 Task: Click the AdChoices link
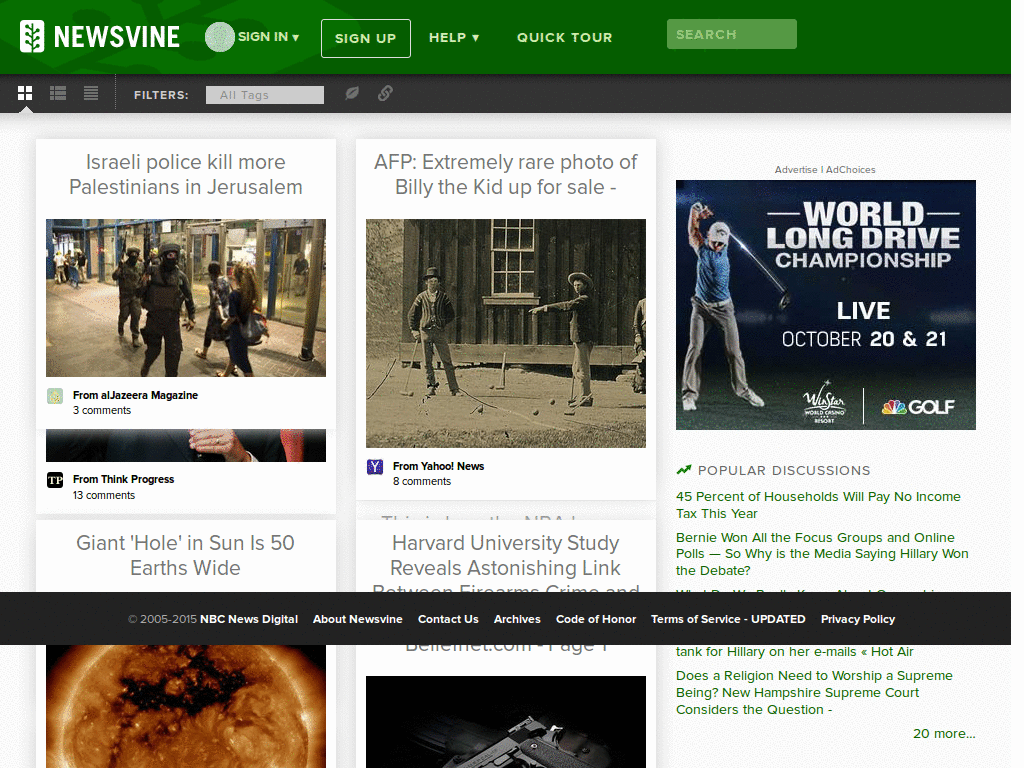(x=850, y=170)
